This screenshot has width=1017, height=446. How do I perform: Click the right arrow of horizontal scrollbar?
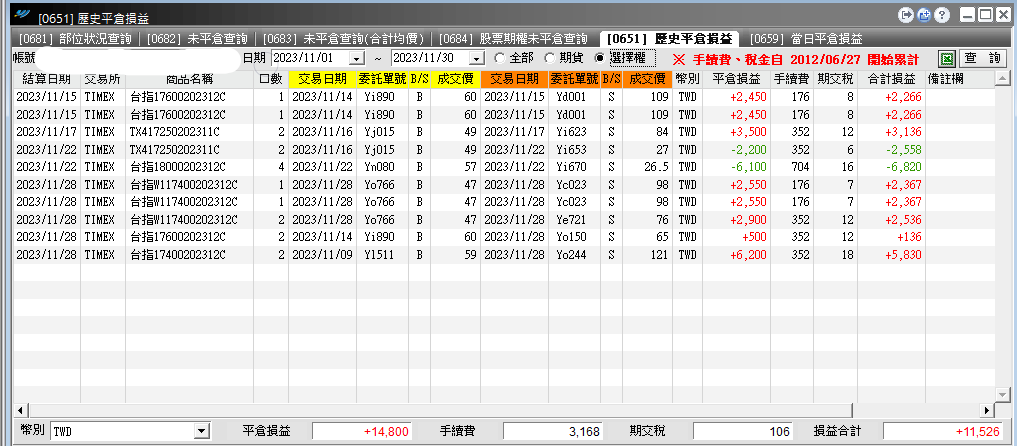click(x=988, y=410)
